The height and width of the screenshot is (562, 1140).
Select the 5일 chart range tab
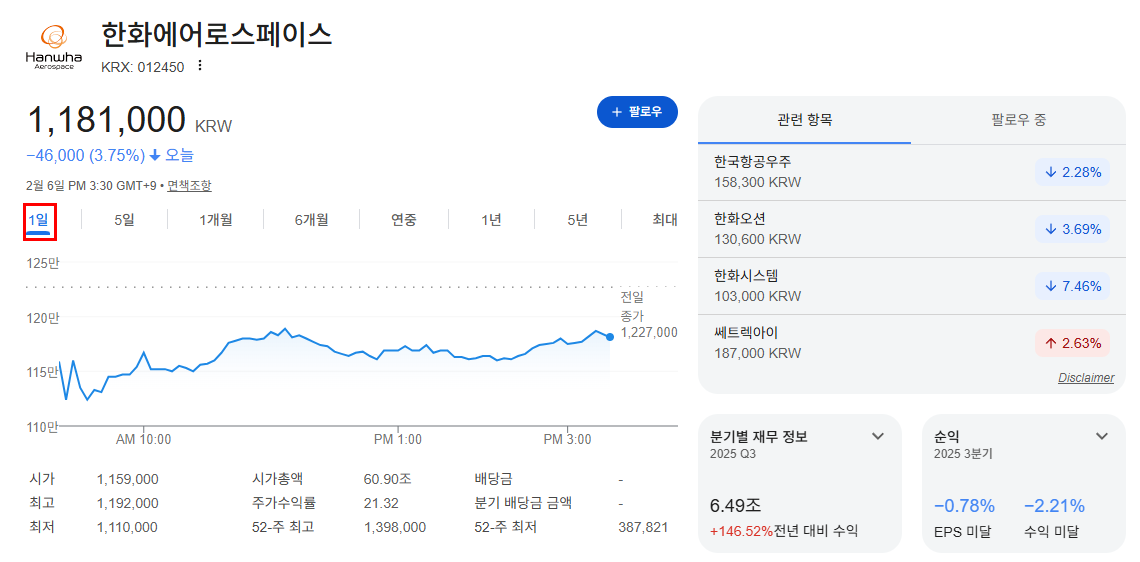(x=124, y=220)
